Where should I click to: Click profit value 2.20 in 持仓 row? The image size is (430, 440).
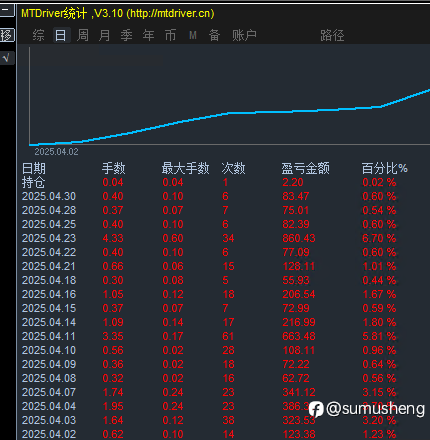tap(293, 182)
